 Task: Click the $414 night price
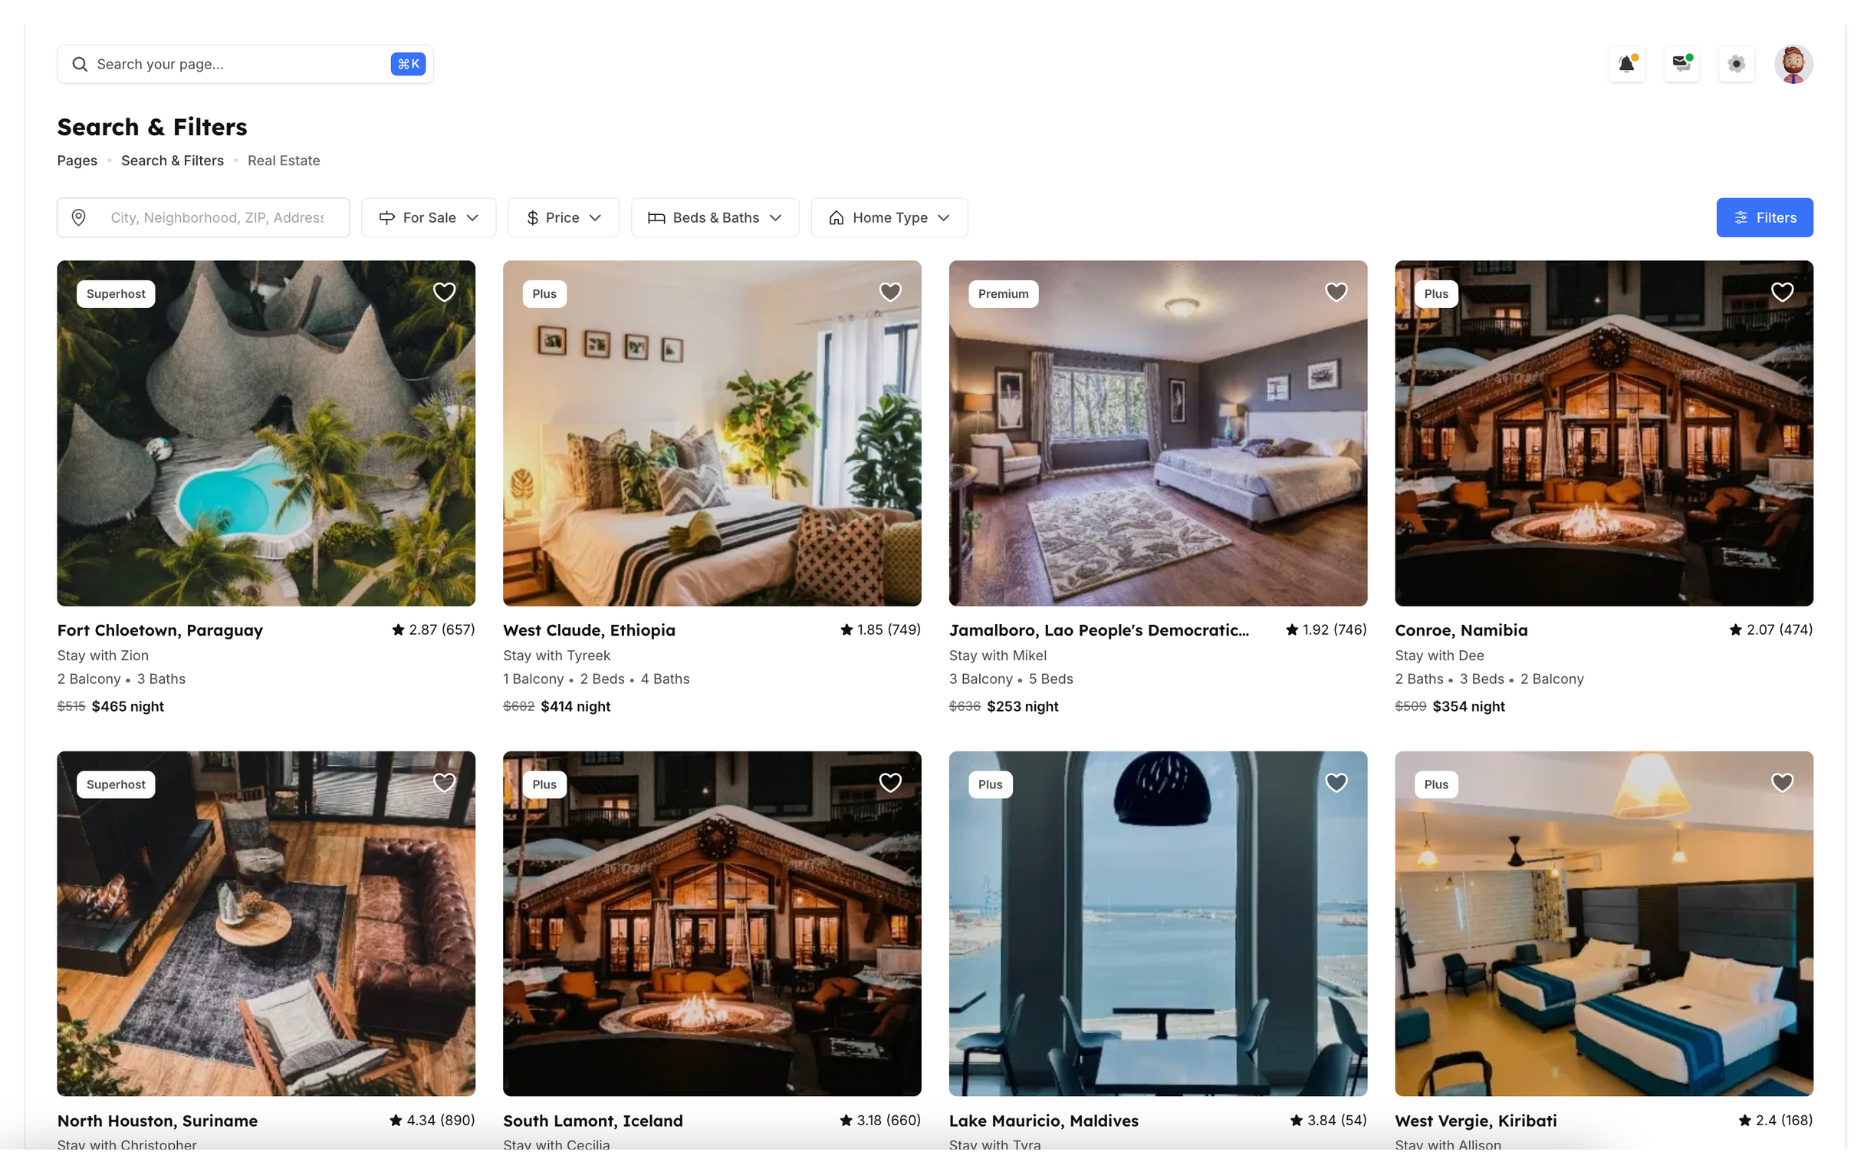click(x=575, y=706)
